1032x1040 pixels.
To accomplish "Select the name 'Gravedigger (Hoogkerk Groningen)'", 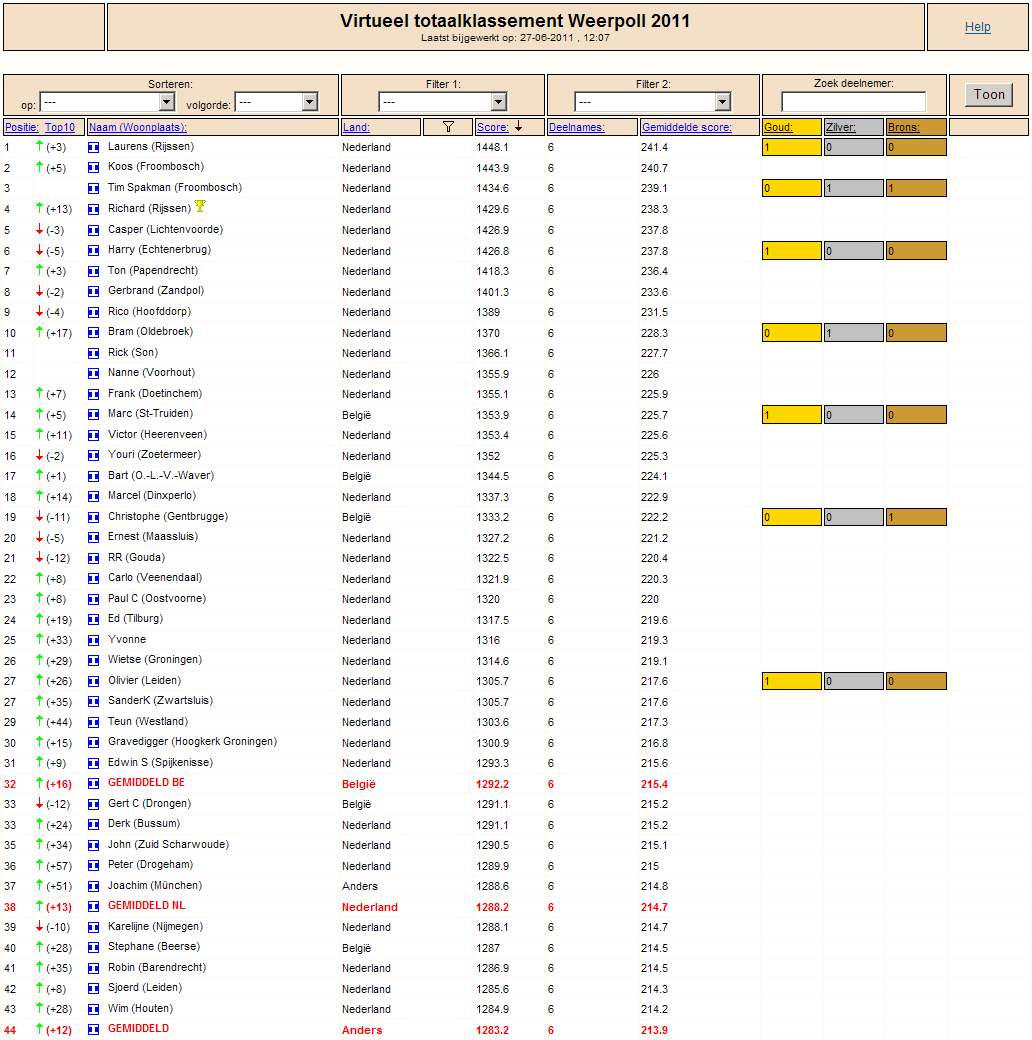I will click(x=192, y=742).
